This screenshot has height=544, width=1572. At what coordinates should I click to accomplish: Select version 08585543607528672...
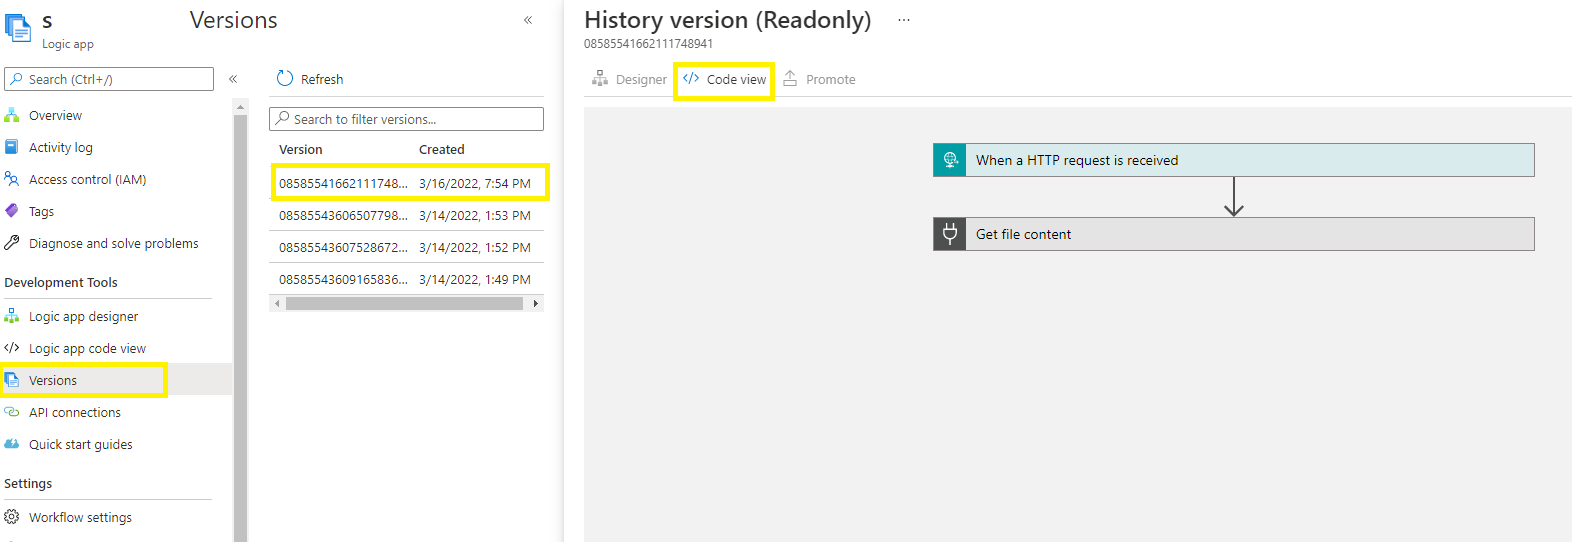pos(343,247)
